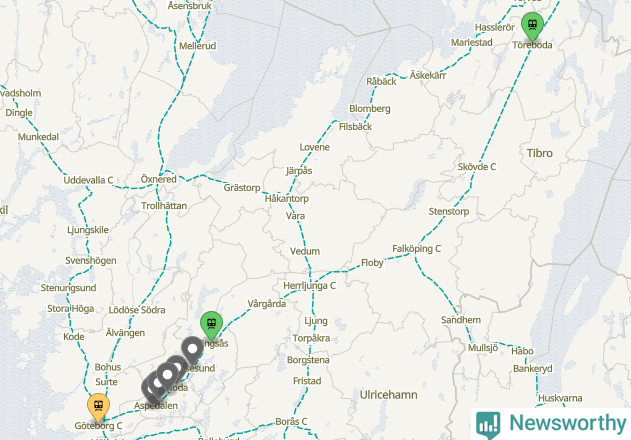Click the Öxnered station label

pyautogui.click(x=158, y=179)
